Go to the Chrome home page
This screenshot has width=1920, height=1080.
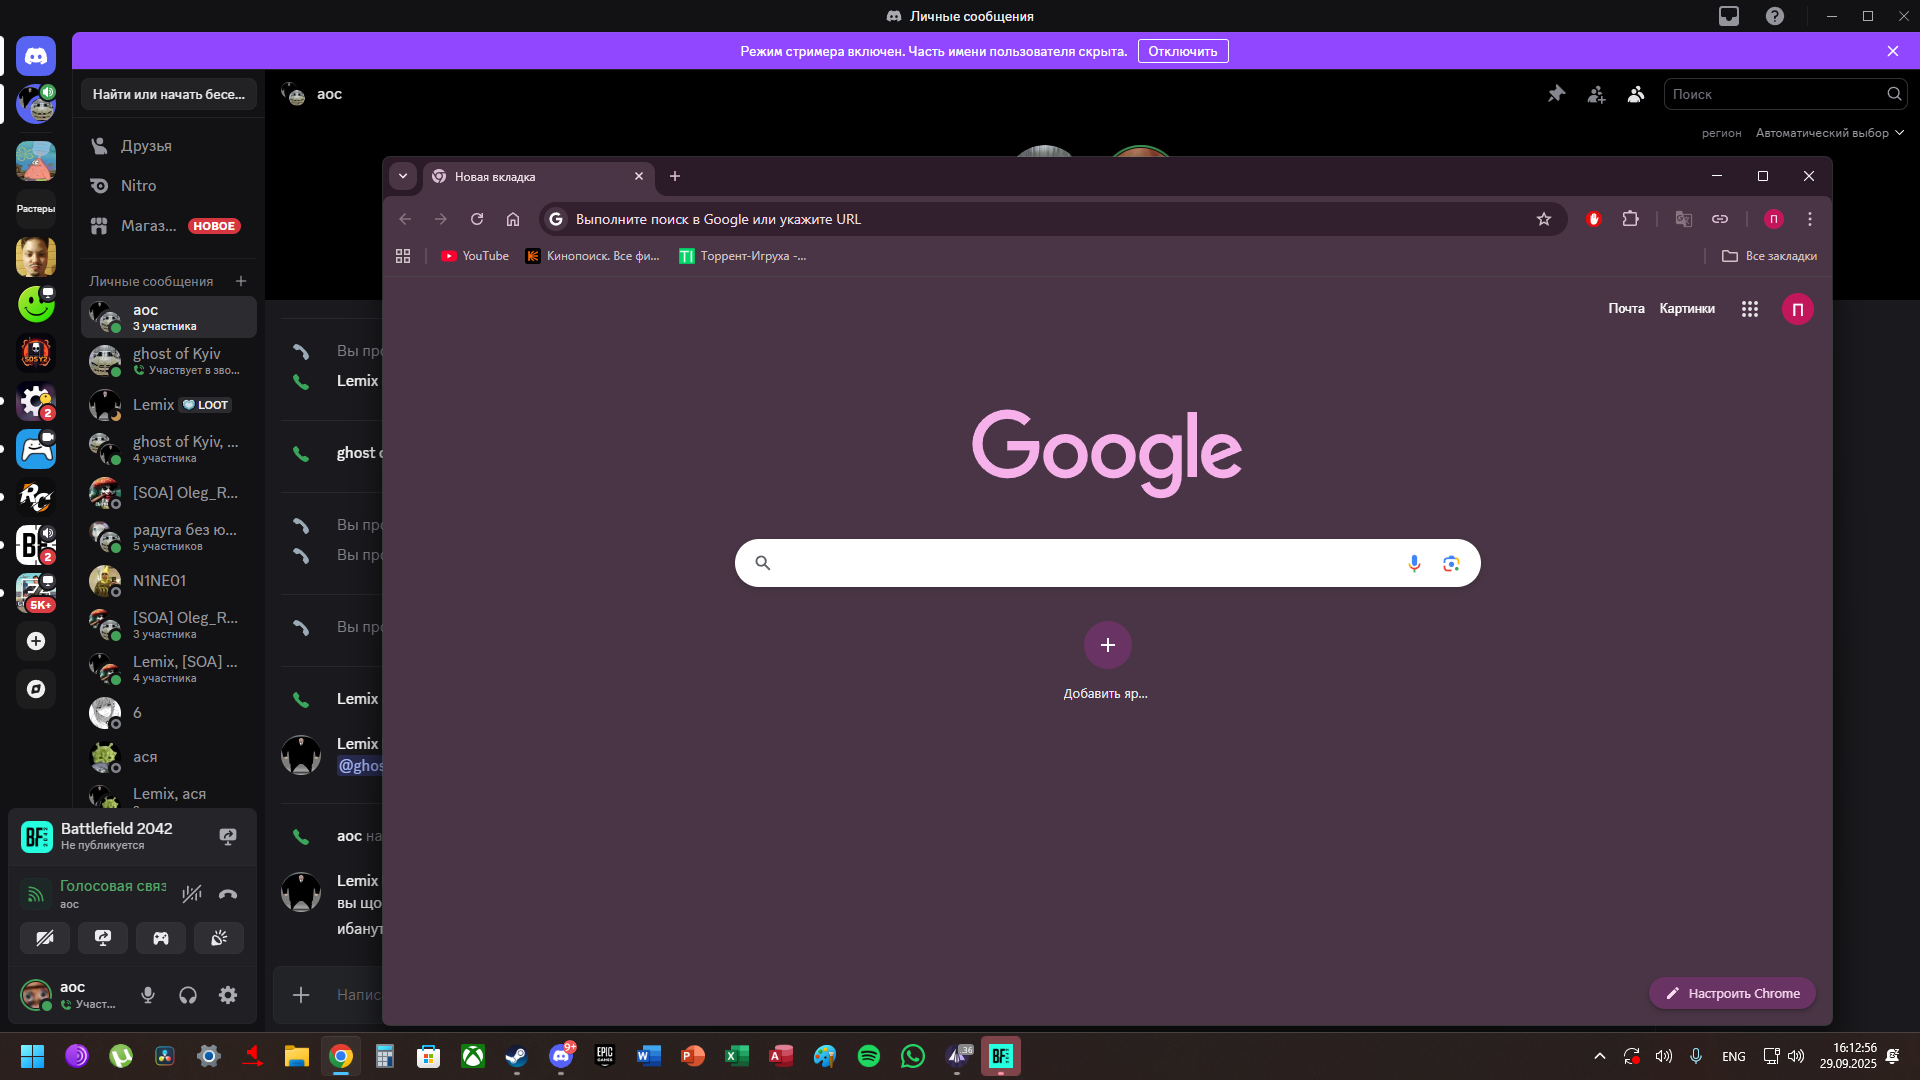[x=513, y=219]
